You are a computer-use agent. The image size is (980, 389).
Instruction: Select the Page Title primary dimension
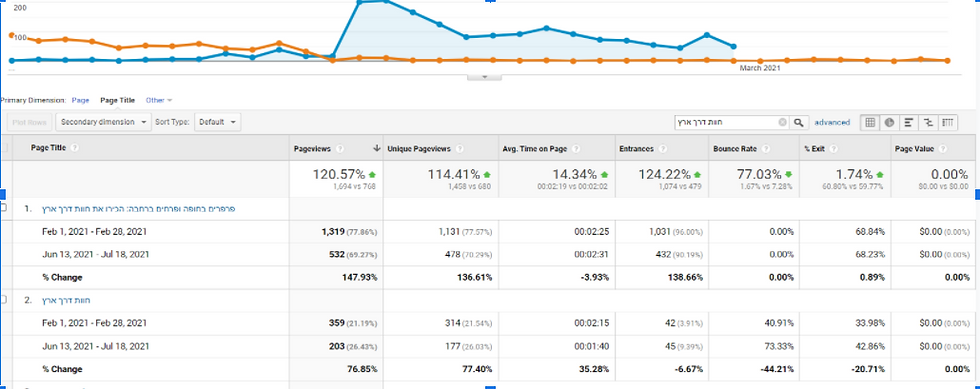(118, 100)
